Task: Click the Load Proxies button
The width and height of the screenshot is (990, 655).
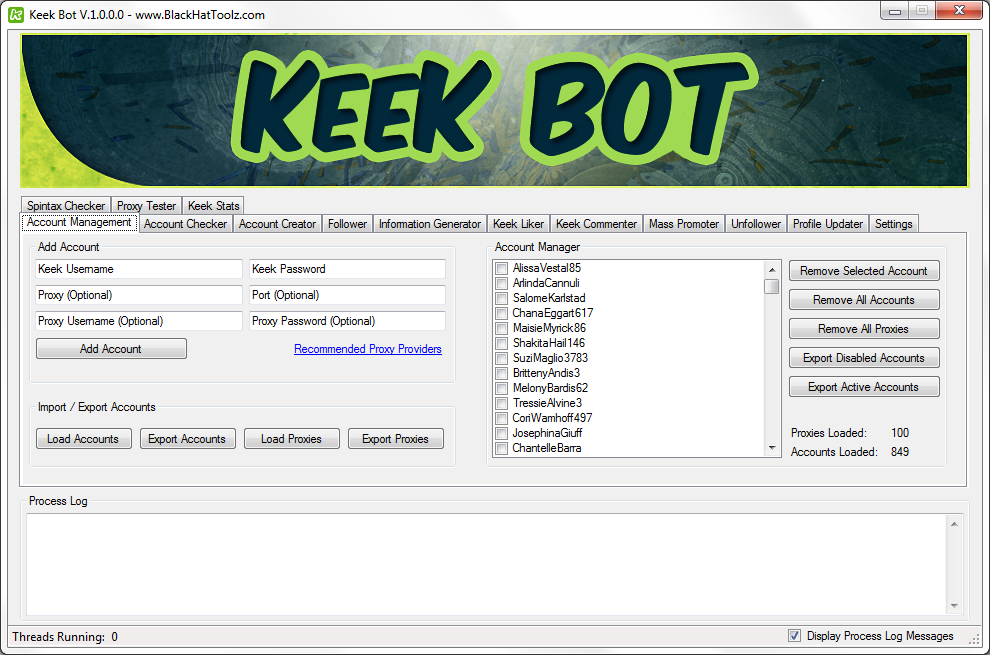Action: click(x=291, y=439)
